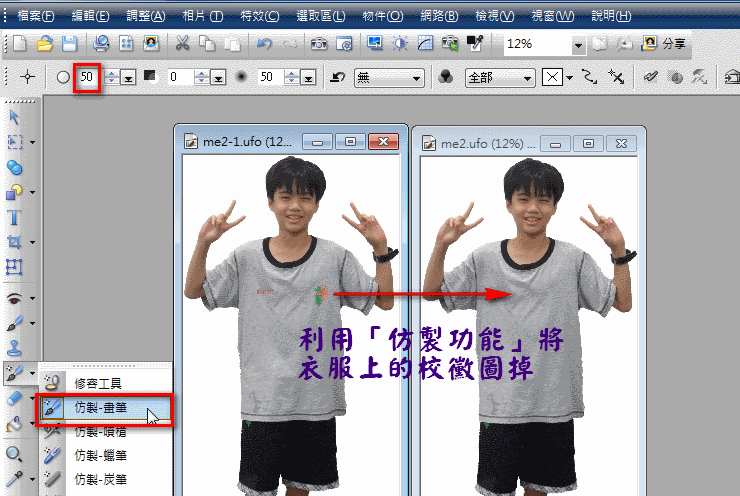Select the eyedropper tool

14,479
